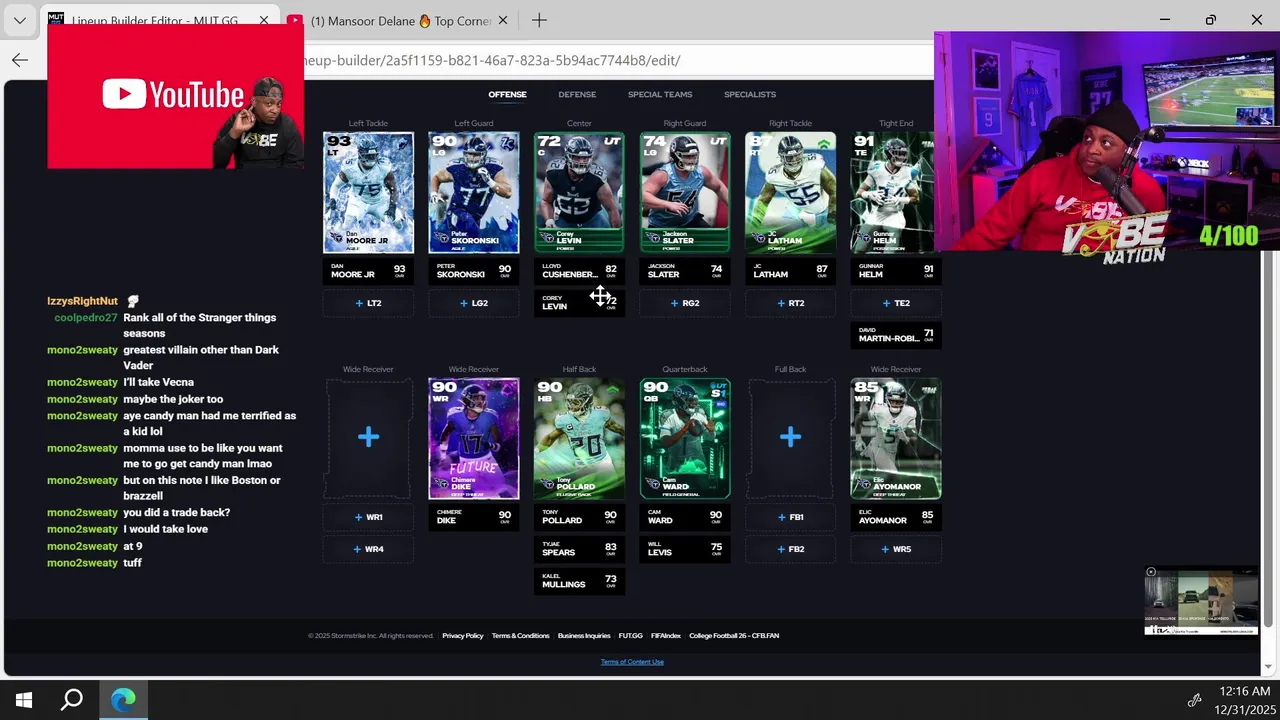Select the Jackson Slater right guard card
Viewport: 1280px width, 720px height.
(685, 193)
